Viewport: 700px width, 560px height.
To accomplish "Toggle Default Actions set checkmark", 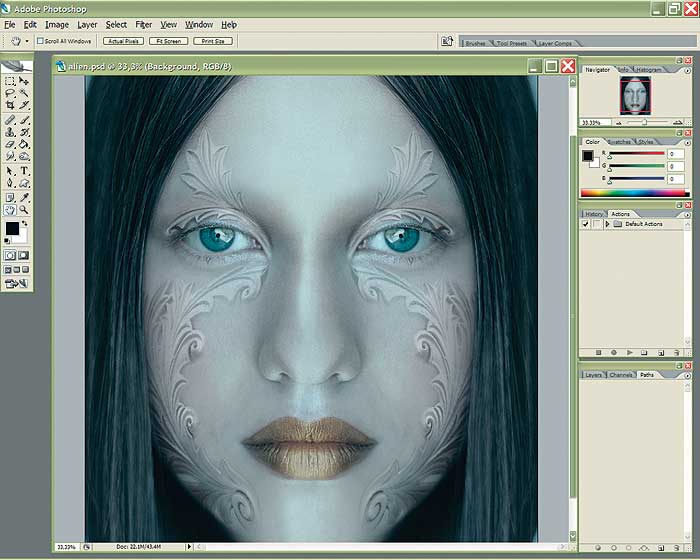I will coord(585,224).
